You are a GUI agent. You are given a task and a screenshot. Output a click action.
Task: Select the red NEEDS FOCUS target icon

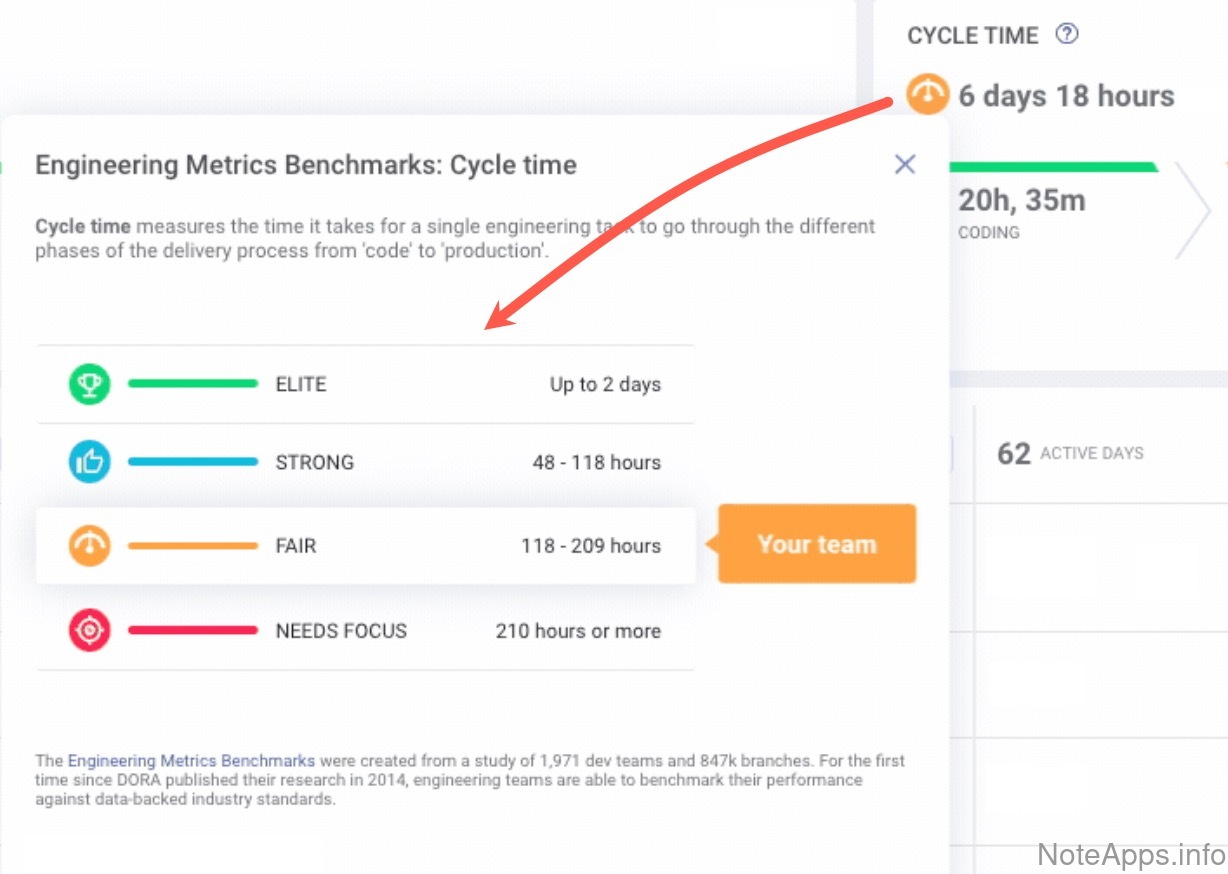[x=90, y=631]
